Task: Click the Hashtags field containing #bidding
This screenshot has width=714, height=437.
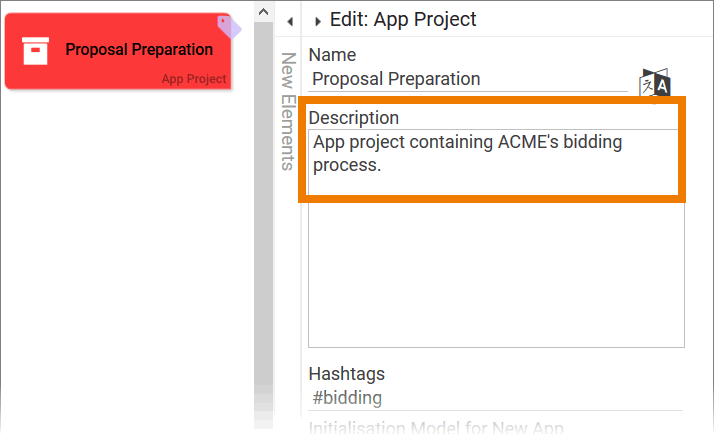Action: (495, 398)
